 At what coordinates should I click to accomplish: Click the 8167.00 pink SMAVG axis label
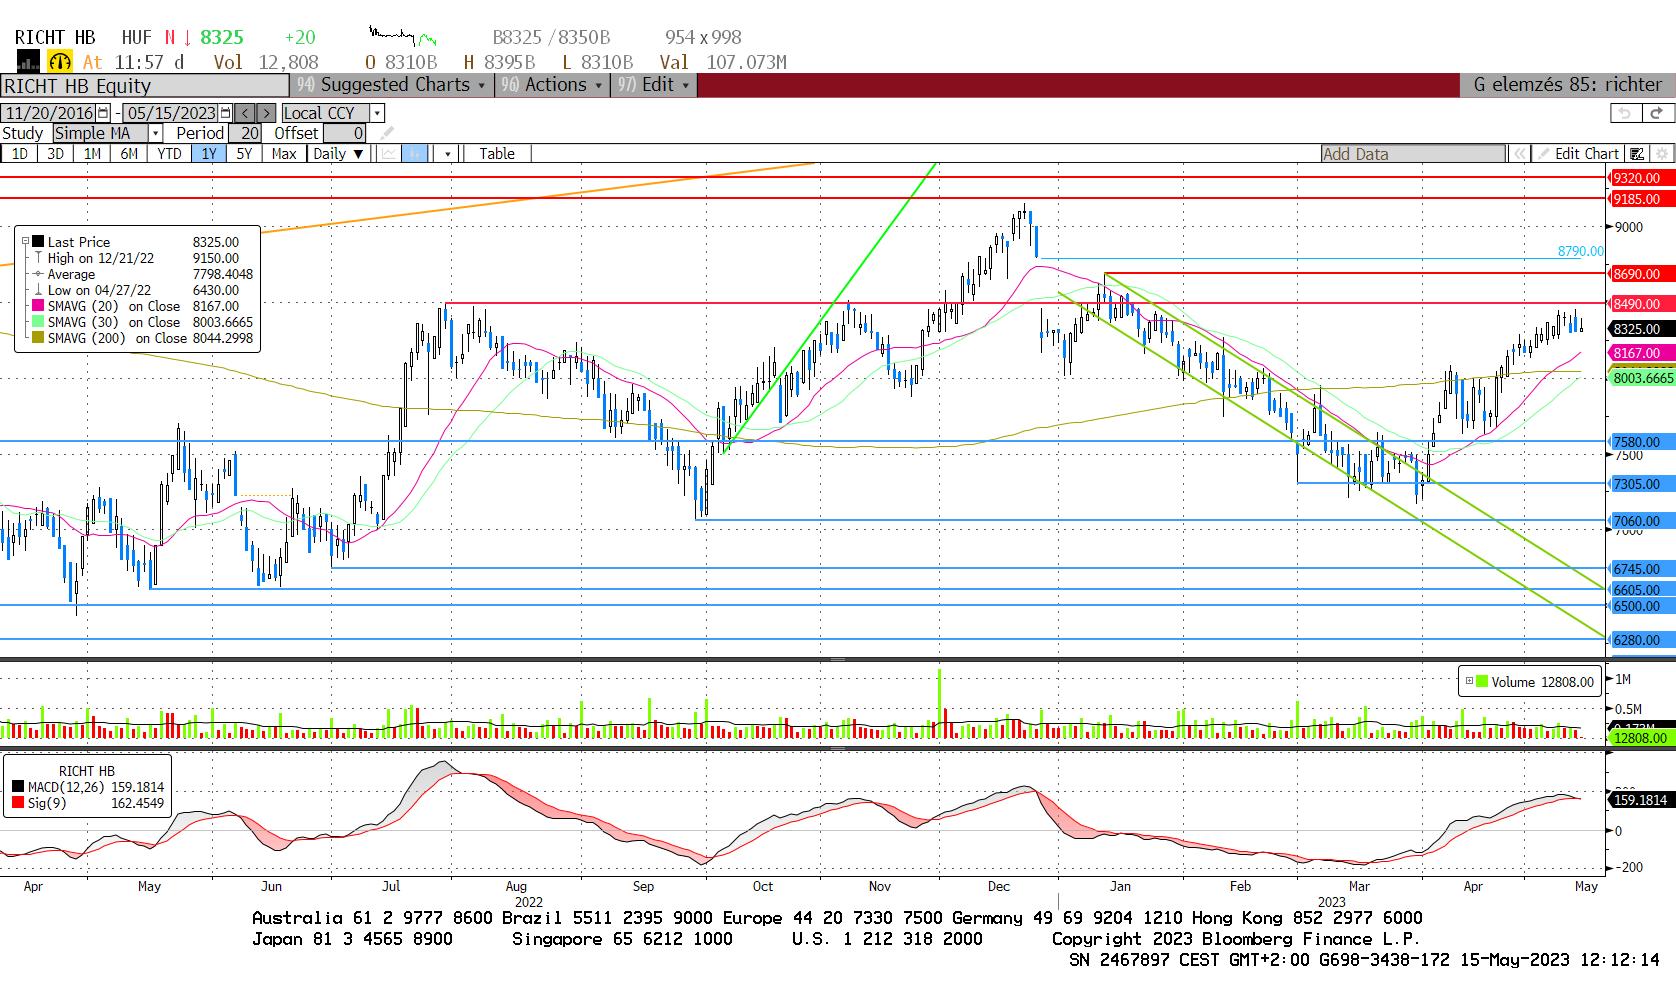coord(1641,353)
